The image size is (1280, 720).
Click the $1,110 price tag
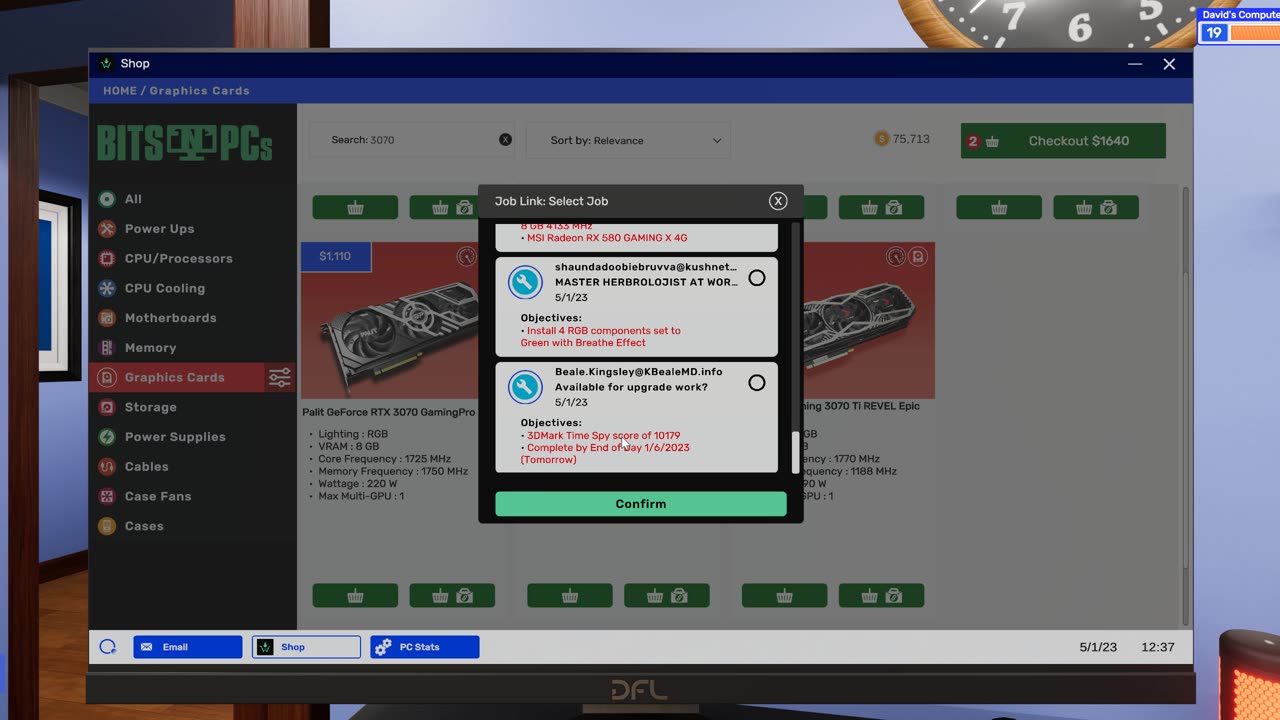pyautogui.click(x=335, y=257)
